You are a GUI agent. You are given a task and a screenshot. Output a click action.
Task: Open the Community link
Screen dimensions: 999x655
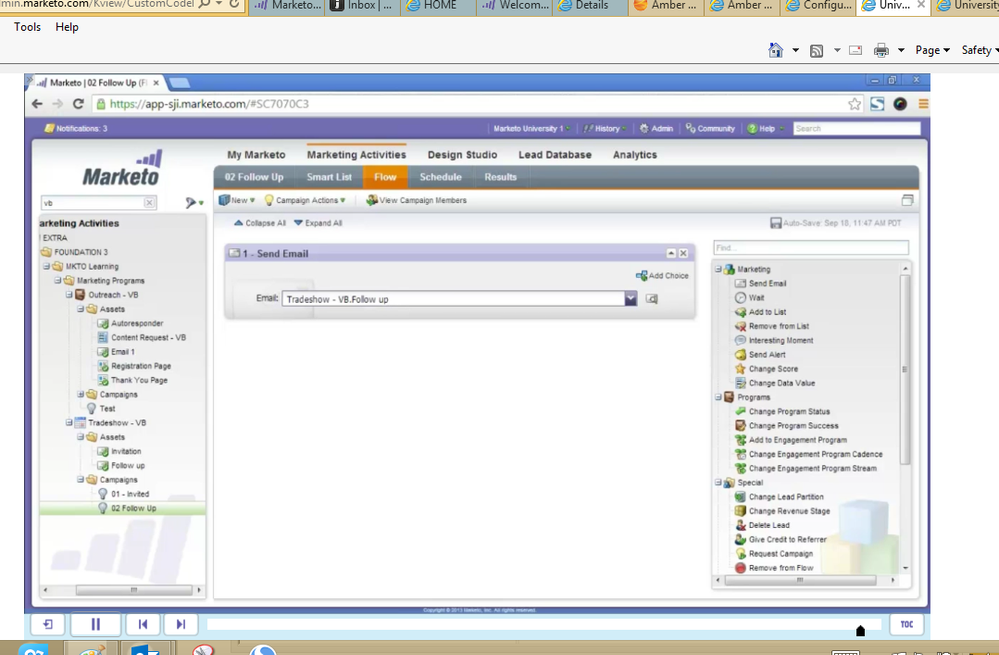point(710,129)
